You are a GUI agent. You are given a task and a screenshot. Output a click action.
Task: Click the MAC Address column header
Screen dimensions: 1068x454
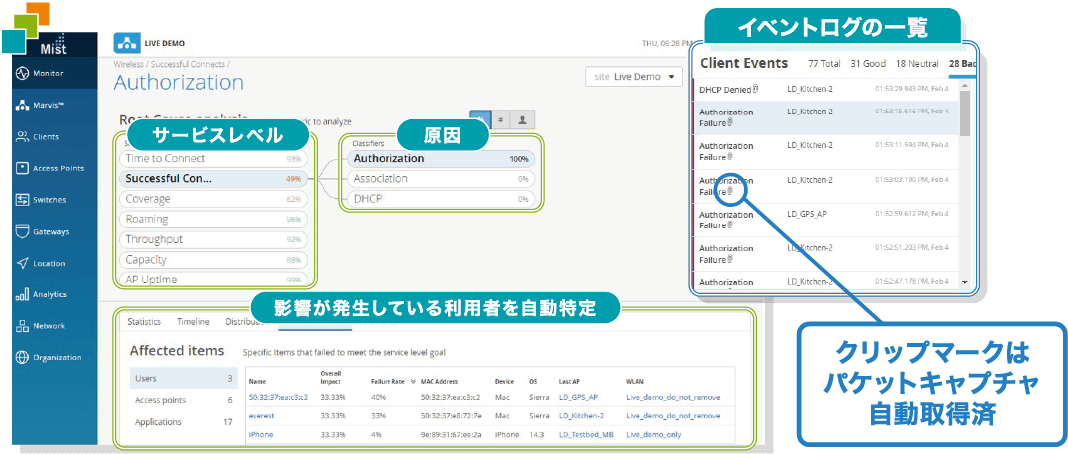(440, 382)
